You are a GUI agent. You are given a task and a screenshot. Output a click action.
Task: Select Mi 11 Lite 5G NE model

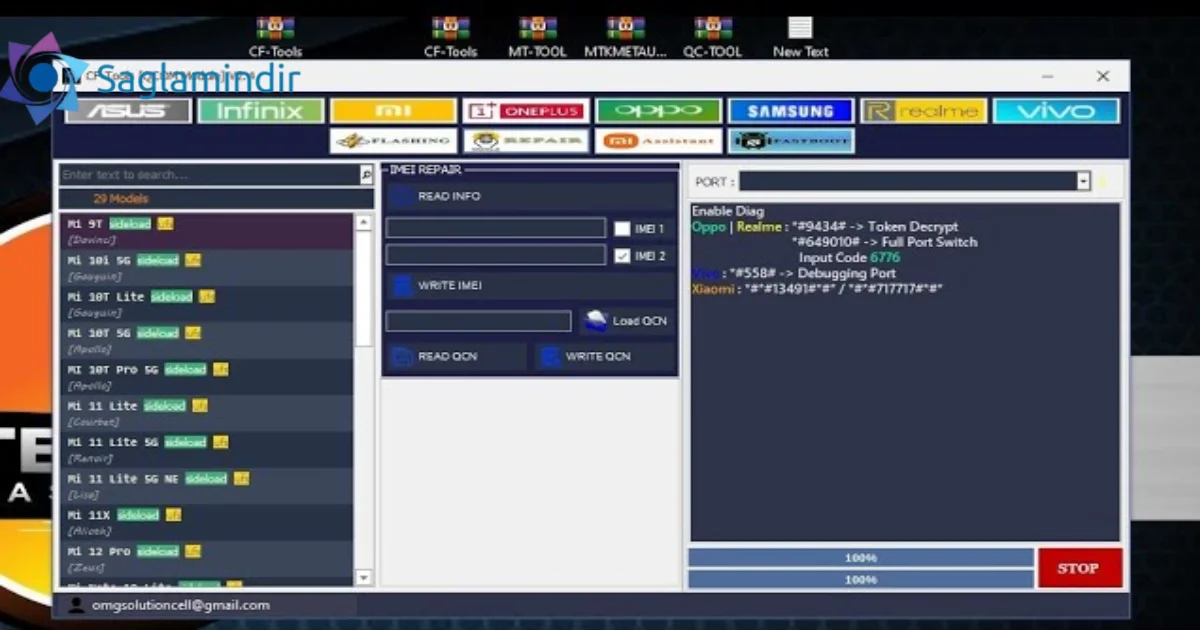[206, 486]
